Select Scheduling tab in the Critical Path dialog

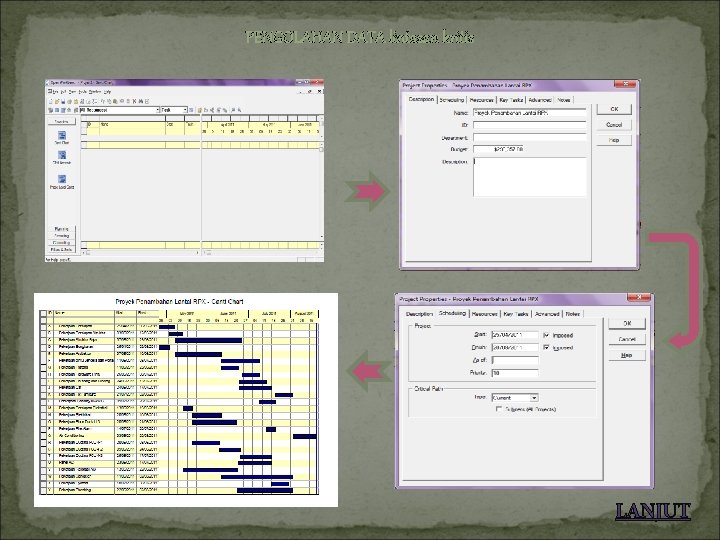tap(452, 313)
